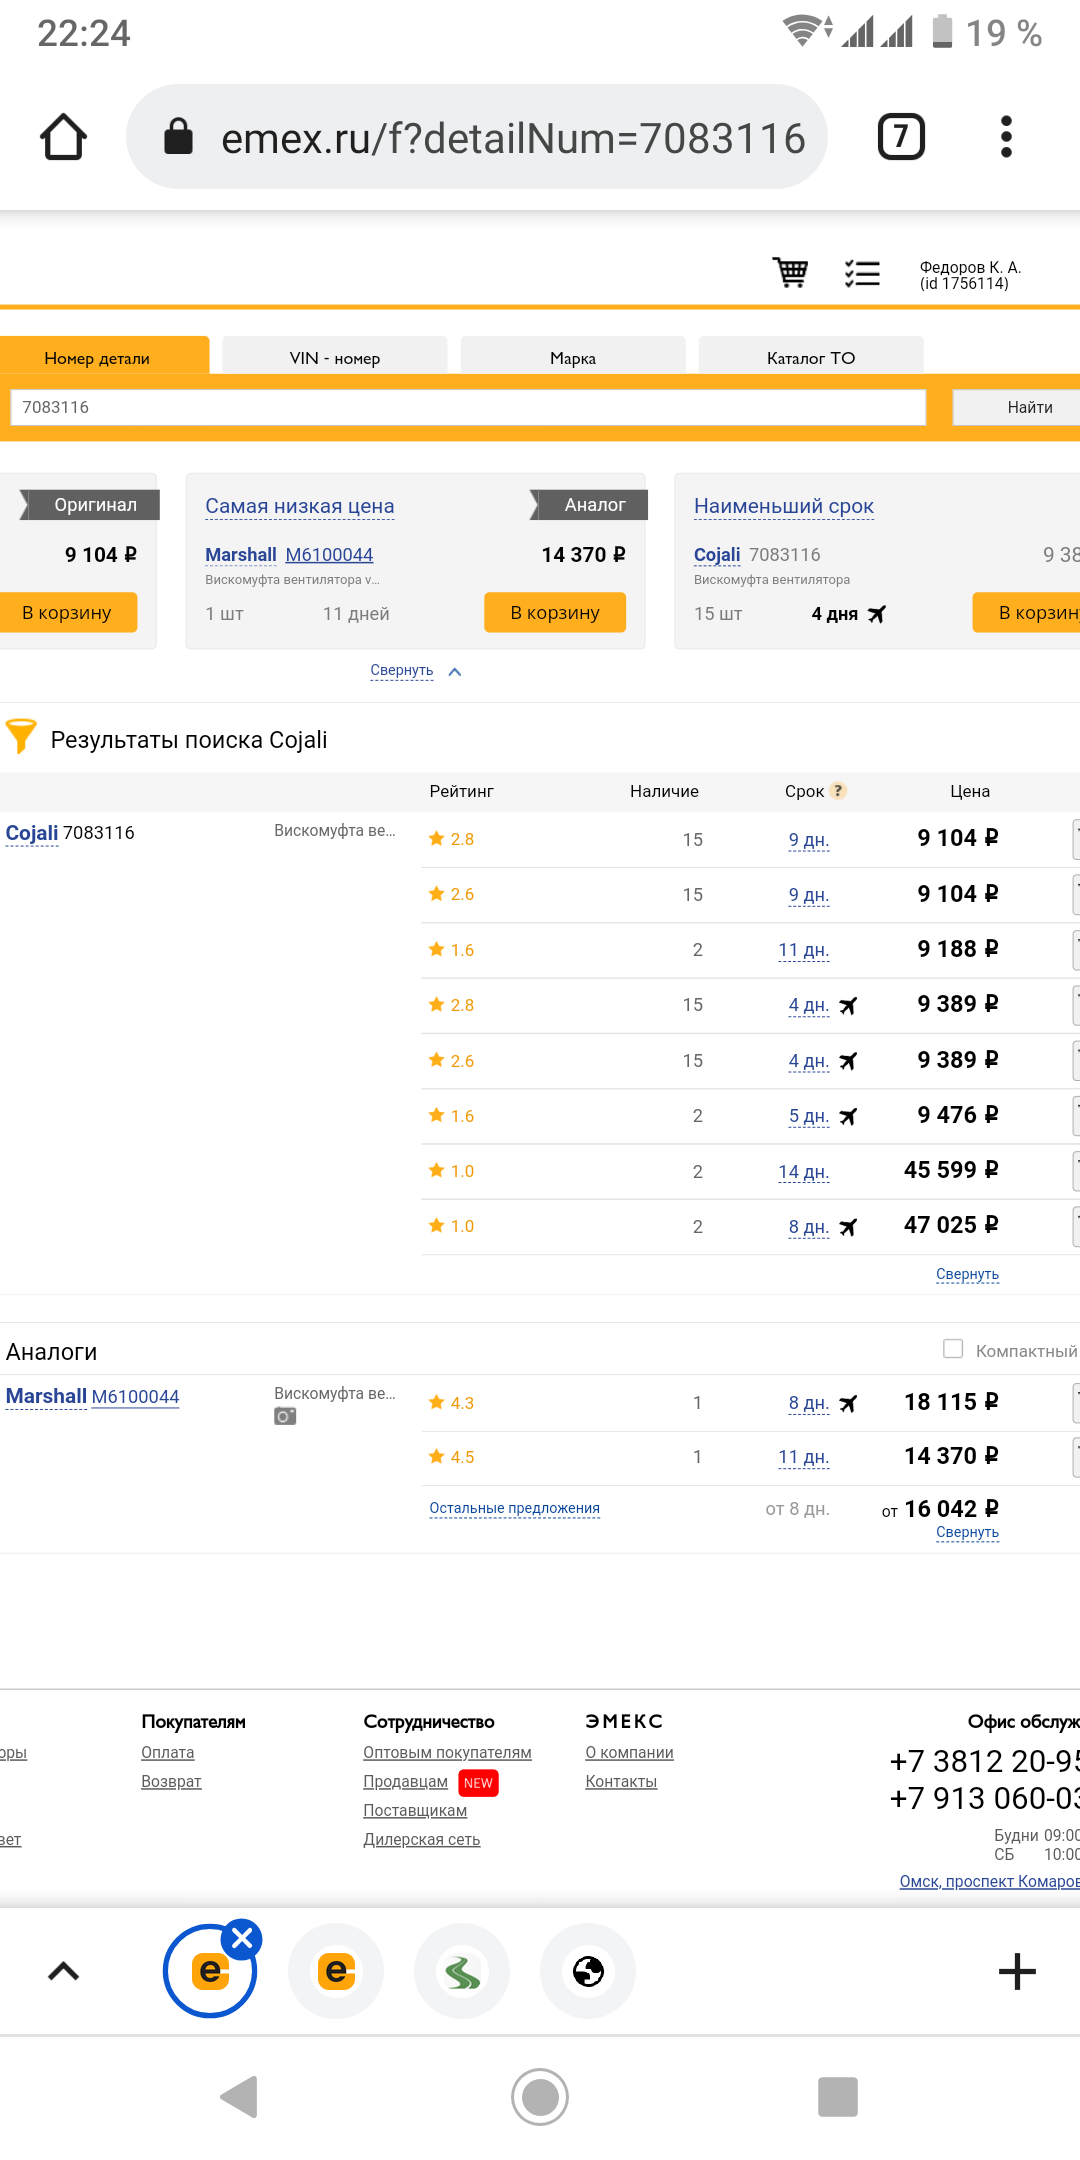Click the airplane icon at 9 476 ₽ row
This screenshot has height=2160, width=1080.
[848, 1117]
